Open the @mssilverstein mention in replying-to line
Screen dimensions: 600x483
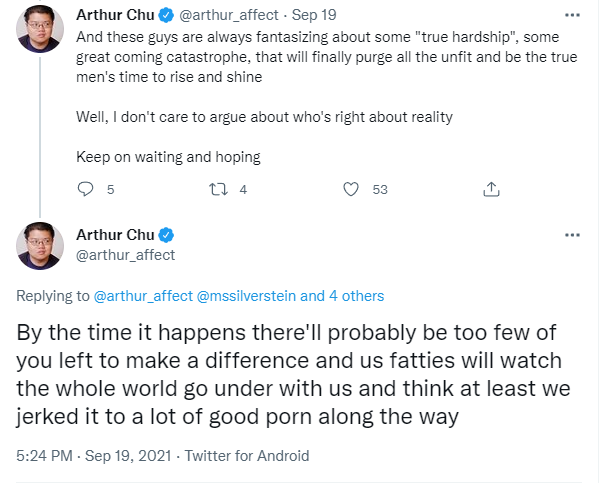[246, 296]
